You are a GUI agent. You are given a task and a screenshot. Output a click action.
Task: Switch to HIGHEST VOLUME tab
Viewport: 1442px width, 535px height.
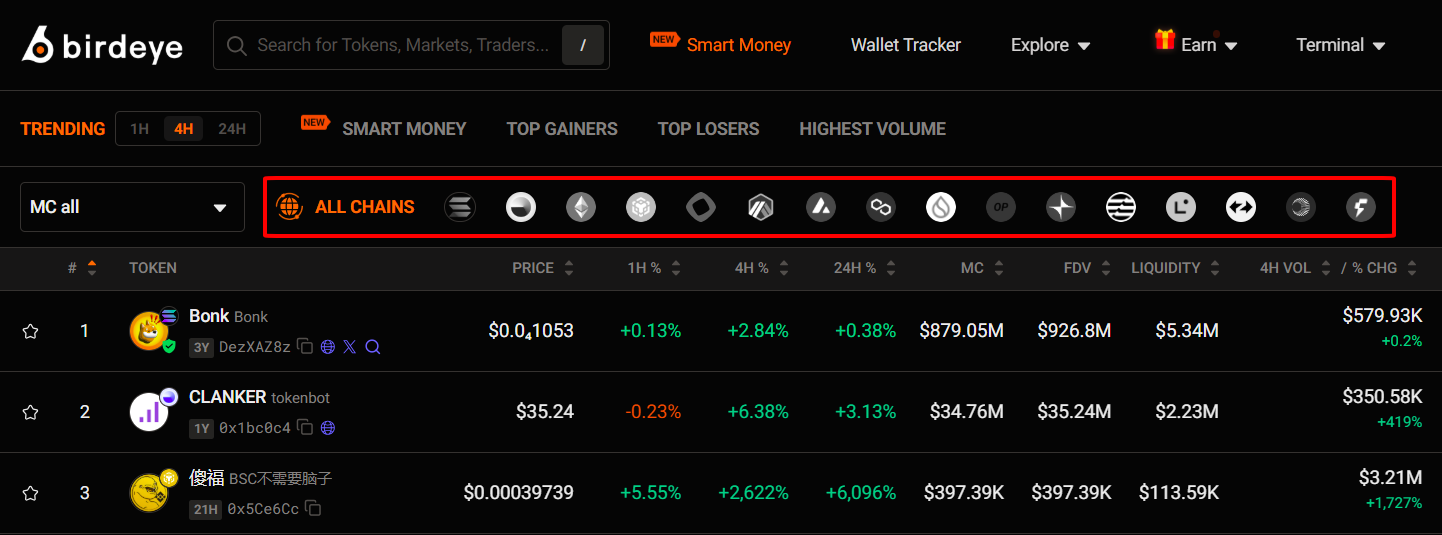point(872,129)
